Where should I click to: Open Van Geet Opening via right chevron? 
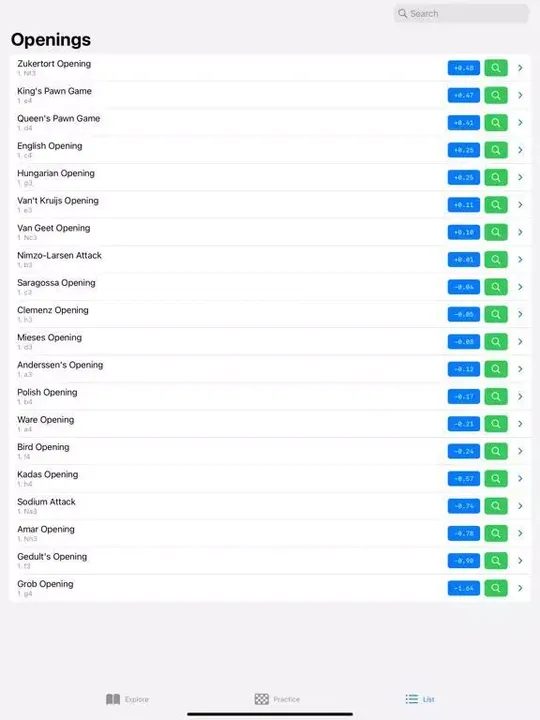tap(520, 232)
